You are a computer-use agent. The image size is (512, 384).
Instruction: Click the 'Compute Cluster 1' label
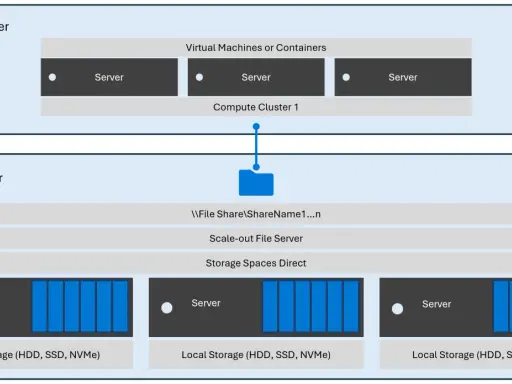[256, 107]
